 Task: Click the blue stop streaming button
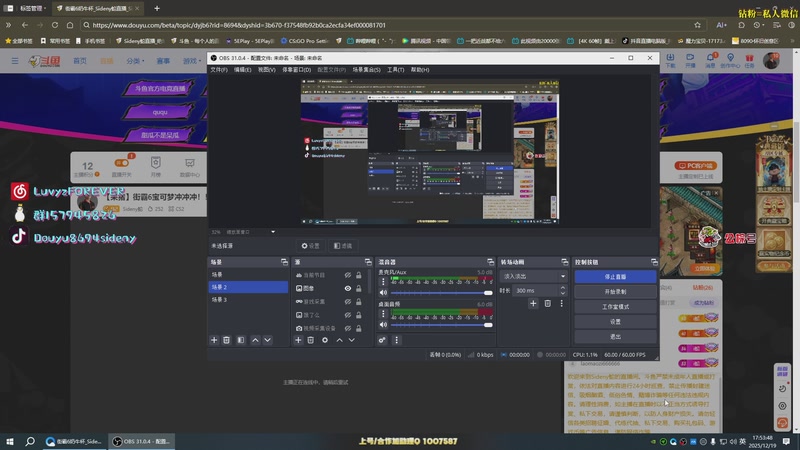click(x=615, y=277)
